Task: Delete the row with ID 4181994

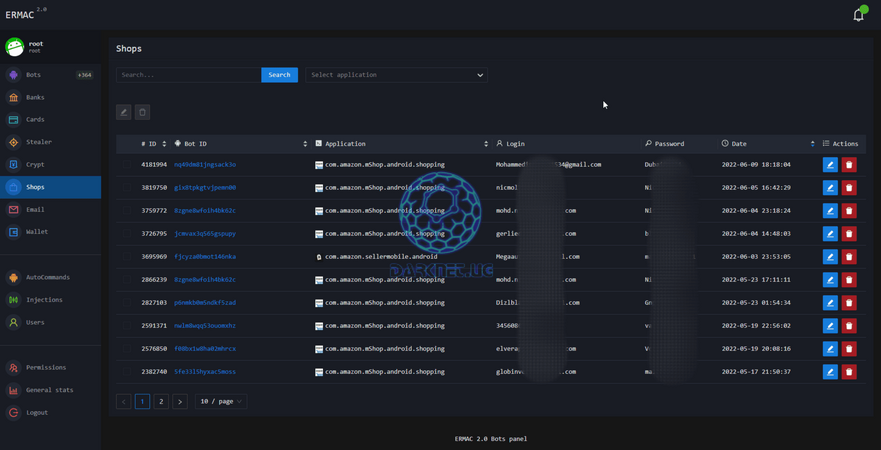Action: point(849,165)
